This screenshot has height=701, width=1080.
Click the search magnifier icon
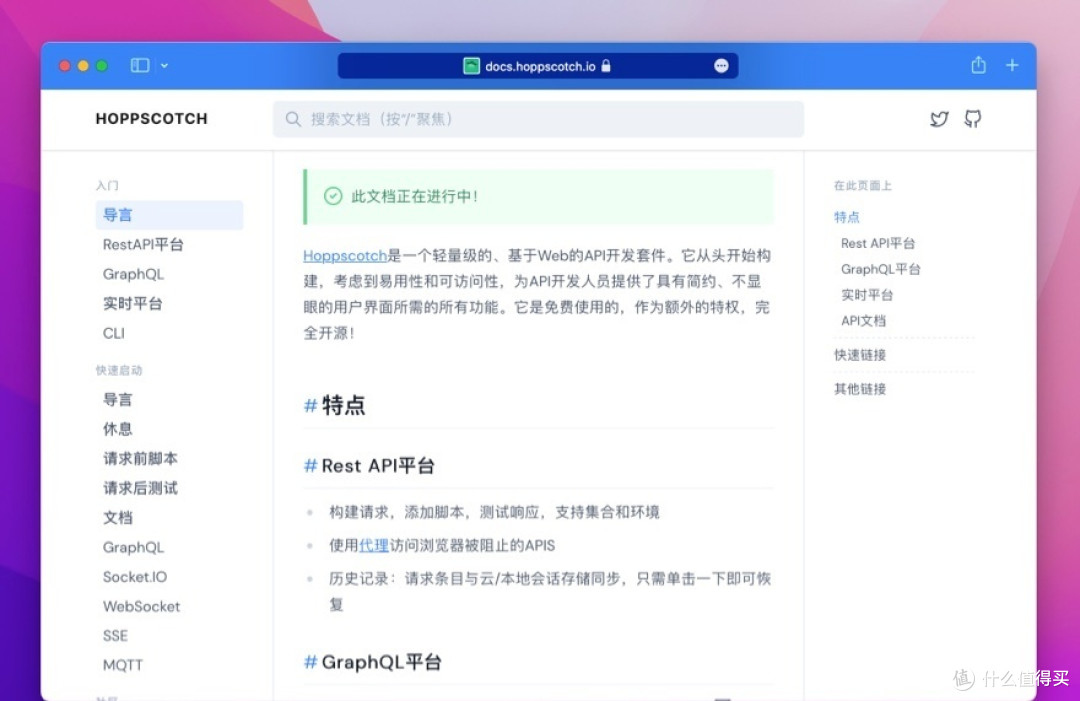pos(293,119)
